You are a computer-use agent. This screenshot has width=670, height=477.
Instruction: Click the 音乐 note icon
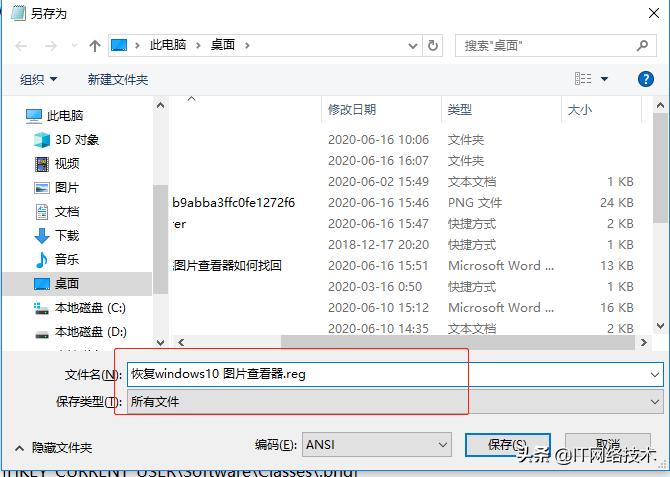41,259
